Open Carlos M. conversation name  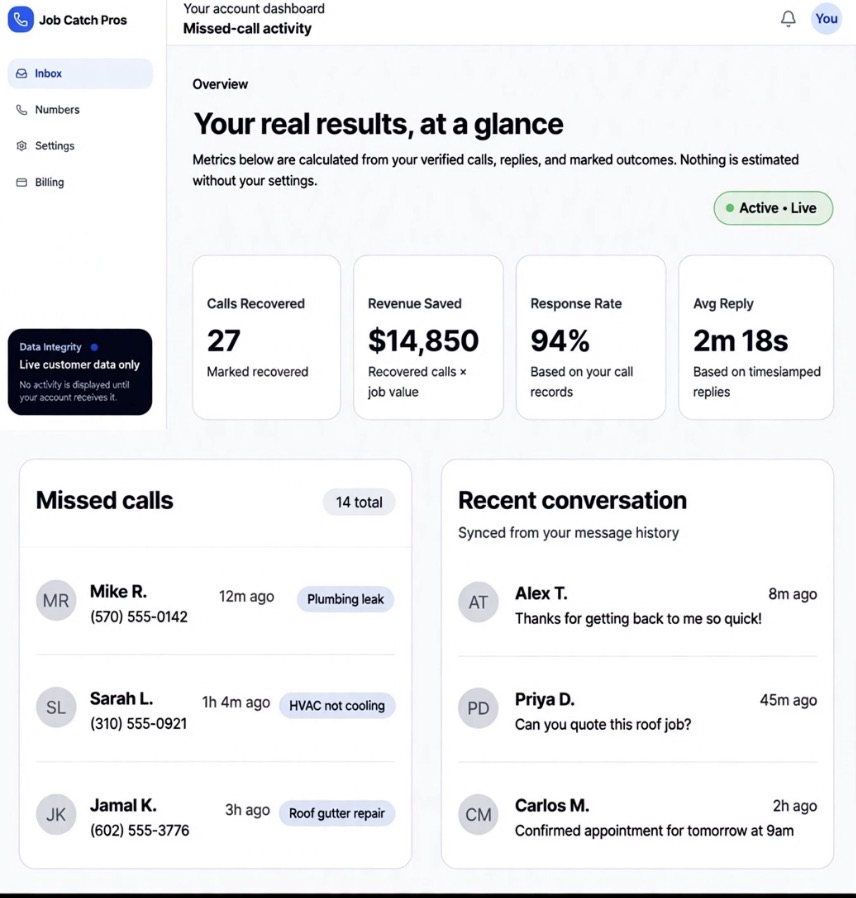552,805
